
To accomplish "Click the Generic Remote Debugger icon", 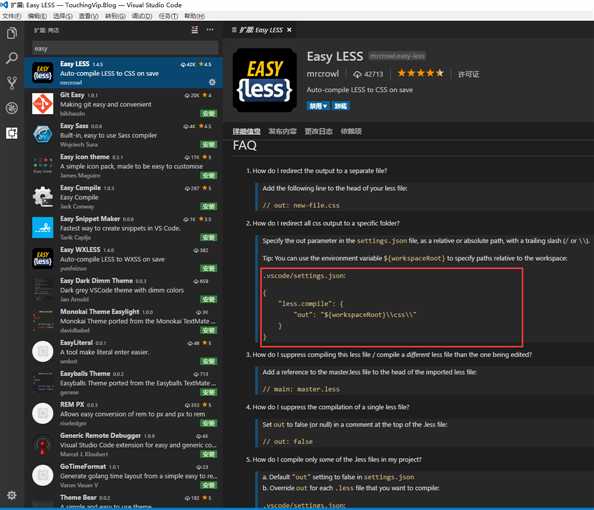I will click(42, 444).
